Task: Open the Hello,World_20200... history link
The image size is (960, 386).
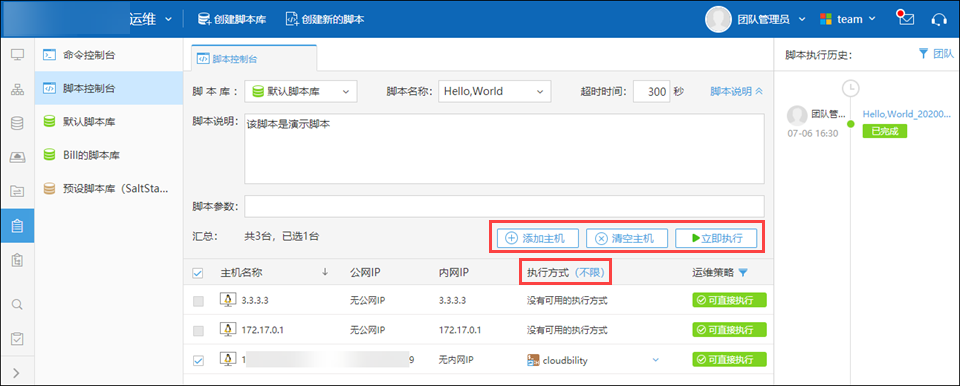Action: [x=907, y=114]
